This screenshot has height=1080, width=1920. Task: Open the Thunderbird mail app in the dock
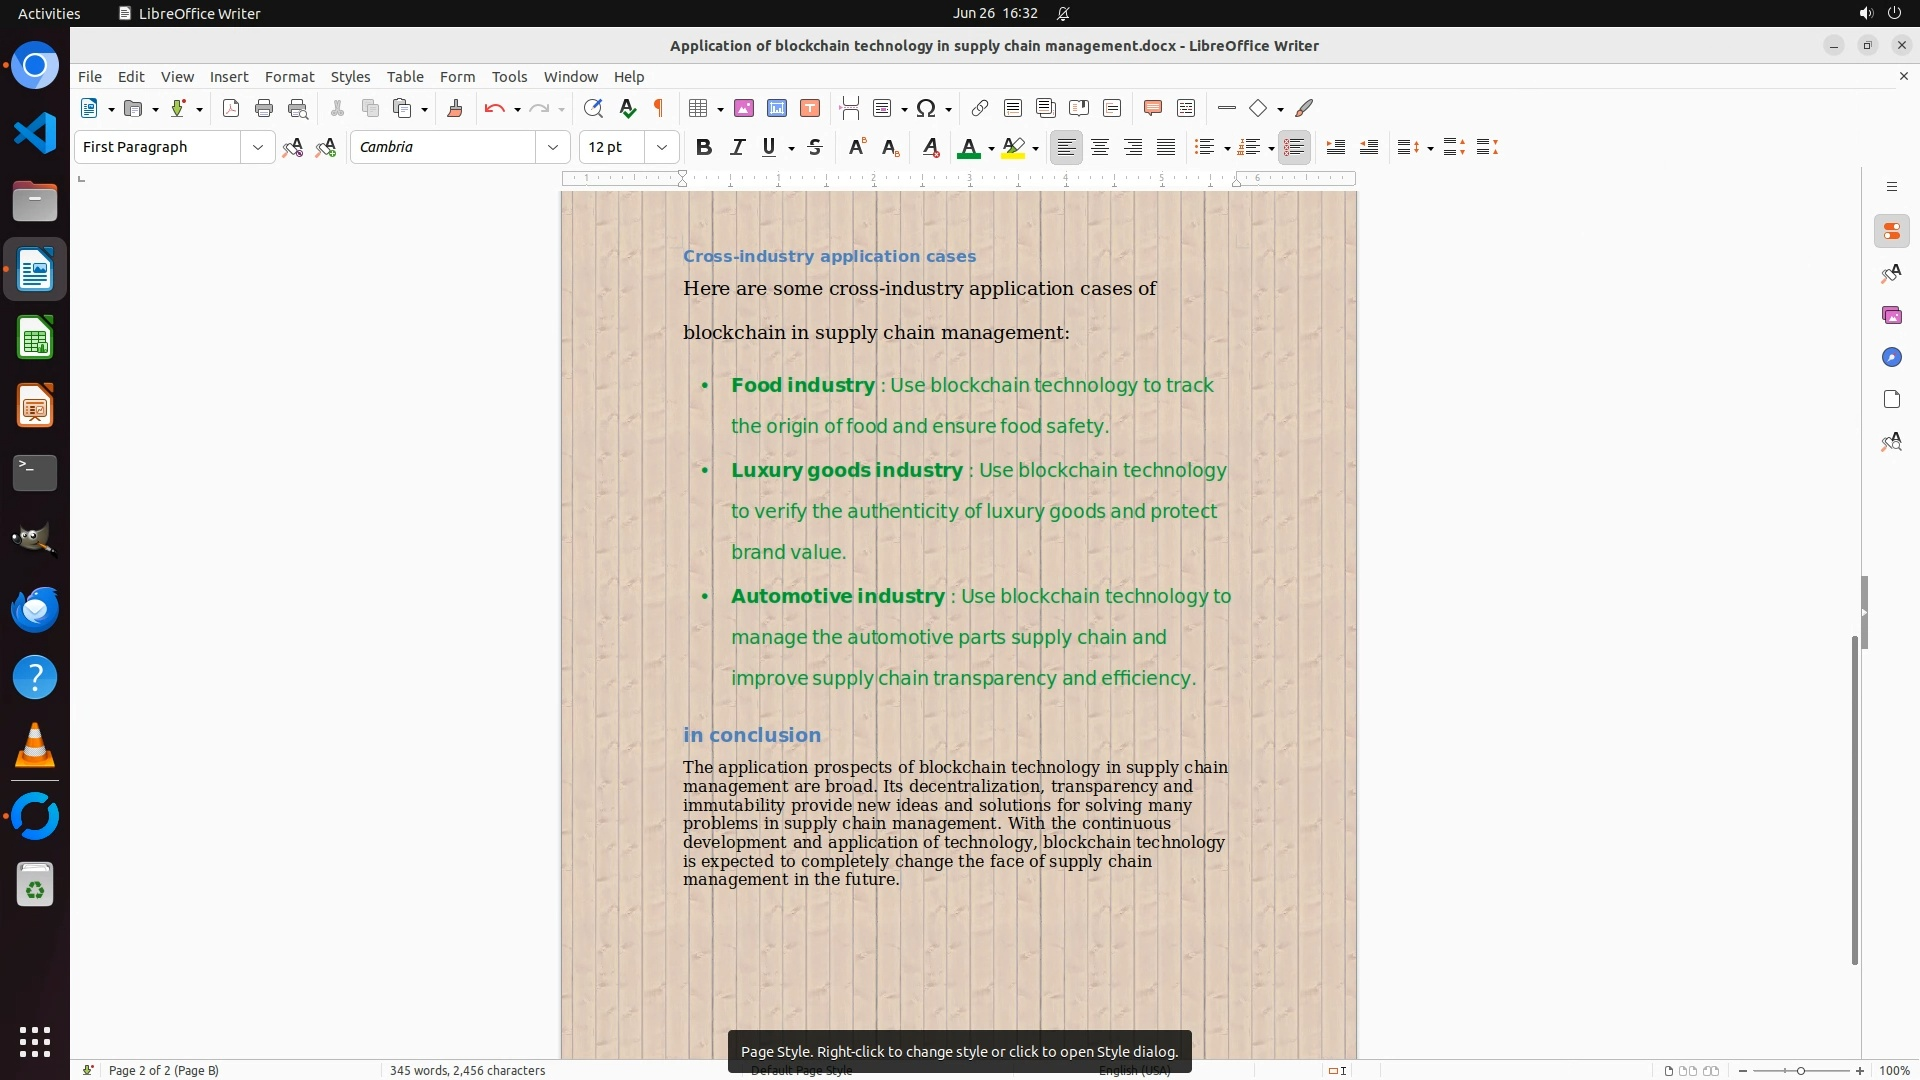[x=35, y=609]
